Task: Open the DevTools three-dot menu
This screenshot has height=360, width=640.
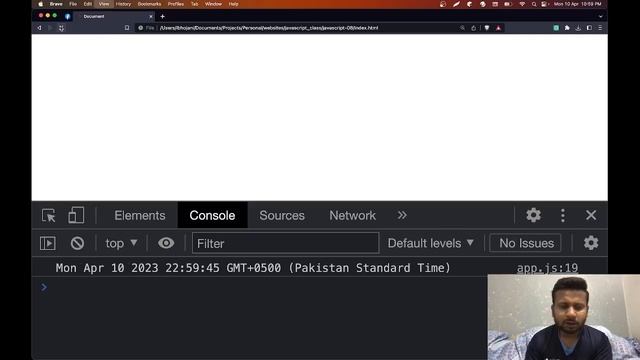Action: [563, 215]
